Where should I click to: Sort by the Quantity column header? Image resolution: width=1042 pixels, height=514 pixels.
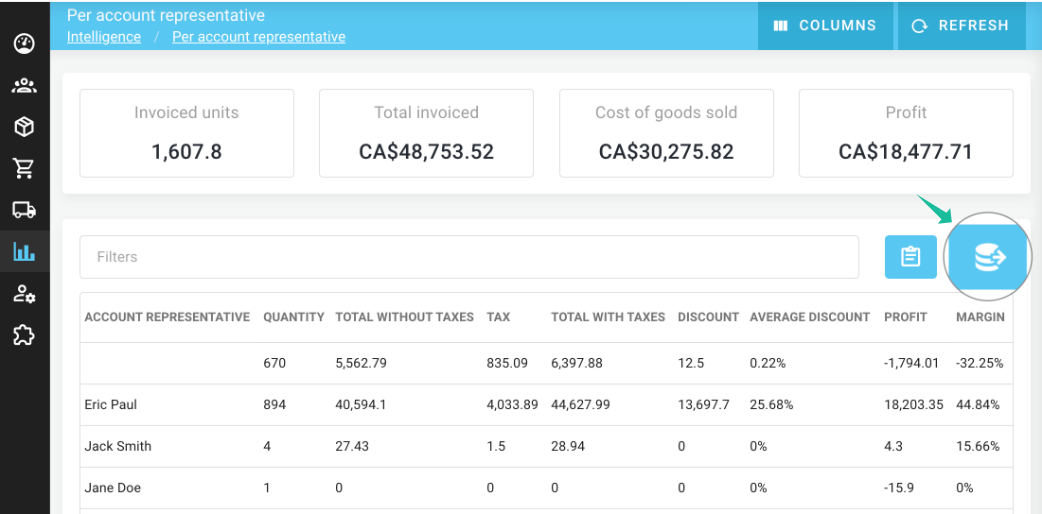pyautogui.click(x=294, y=317)
